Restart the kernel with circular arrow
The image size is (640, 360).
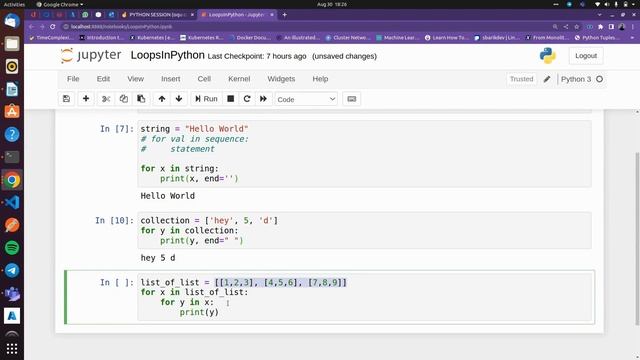(x=247, y=99)
